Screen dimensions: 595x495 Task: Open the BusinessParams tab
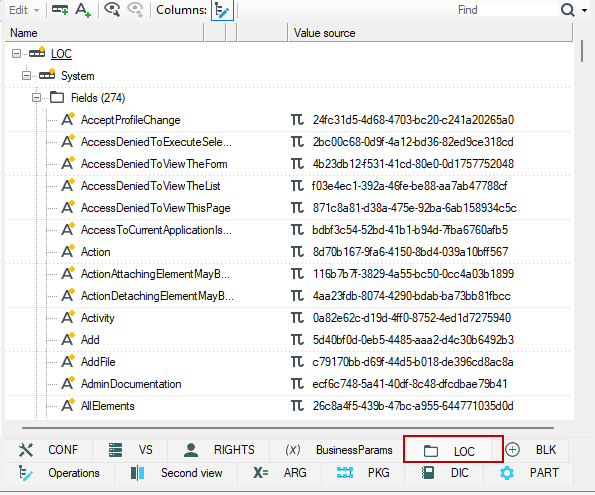click(337, 450)
